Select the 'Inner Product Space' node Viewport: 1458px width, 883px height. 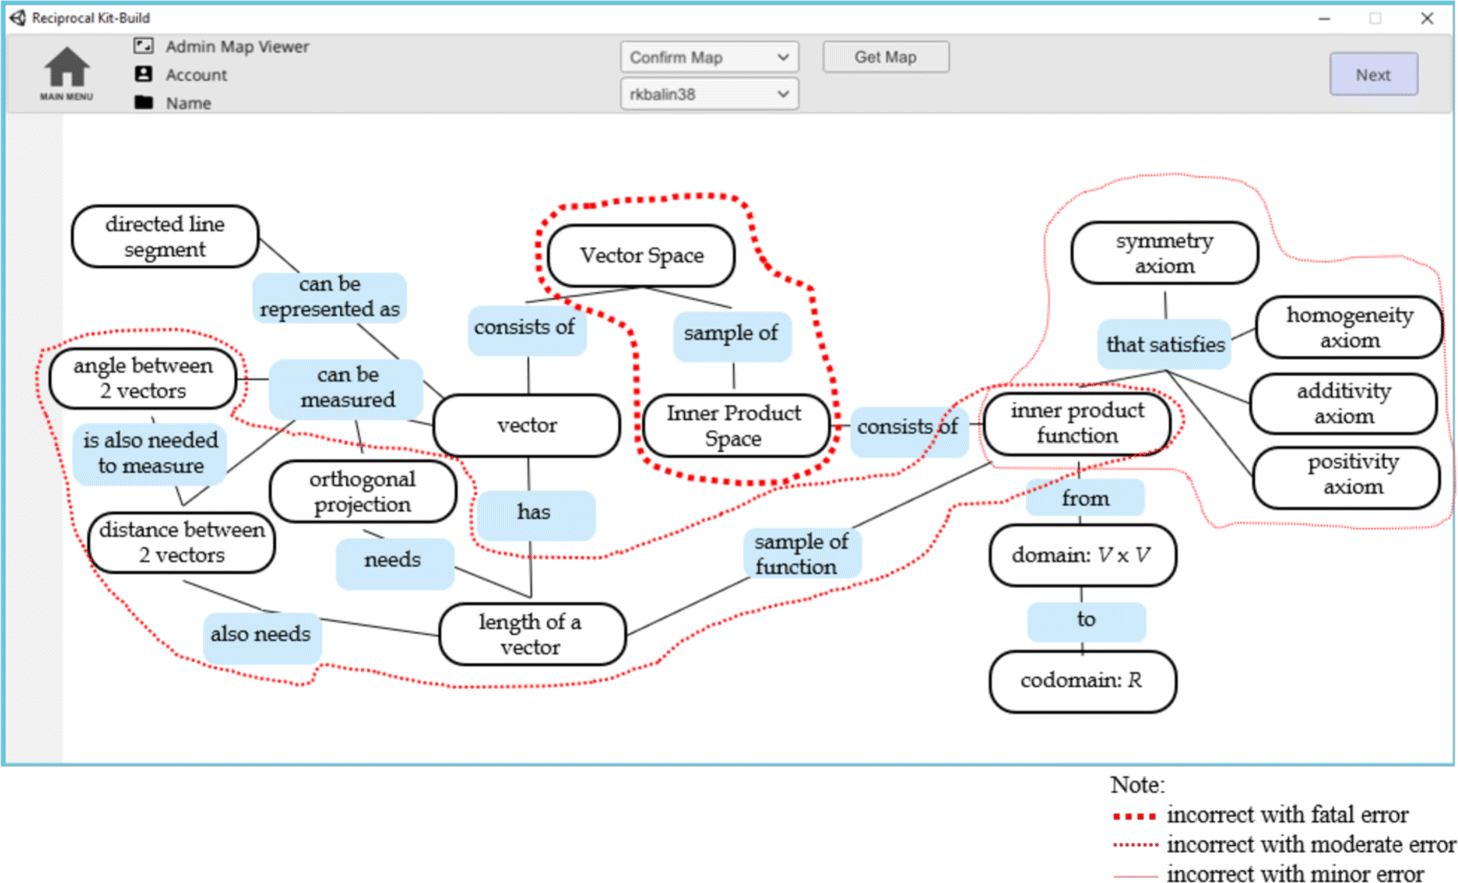click(x=735, y=425)
